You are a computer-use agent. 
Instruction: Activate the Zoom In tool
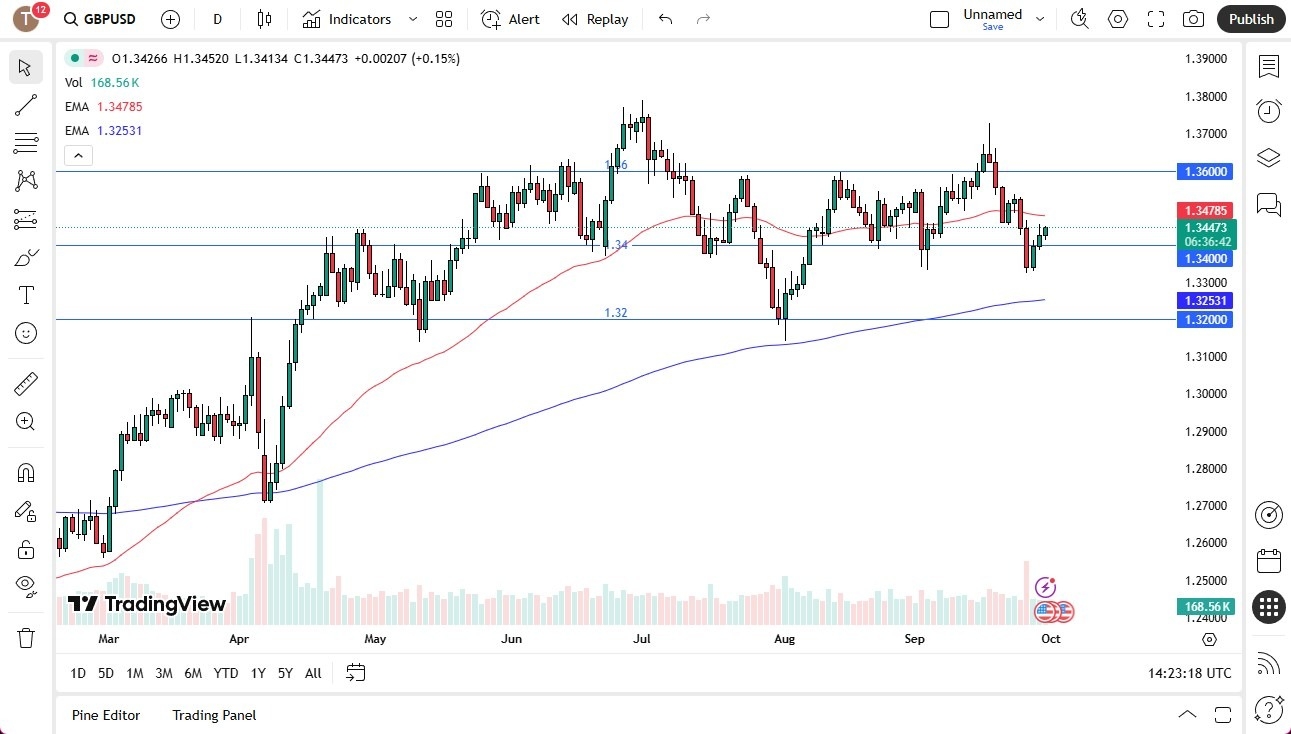(x=25, y=421)
